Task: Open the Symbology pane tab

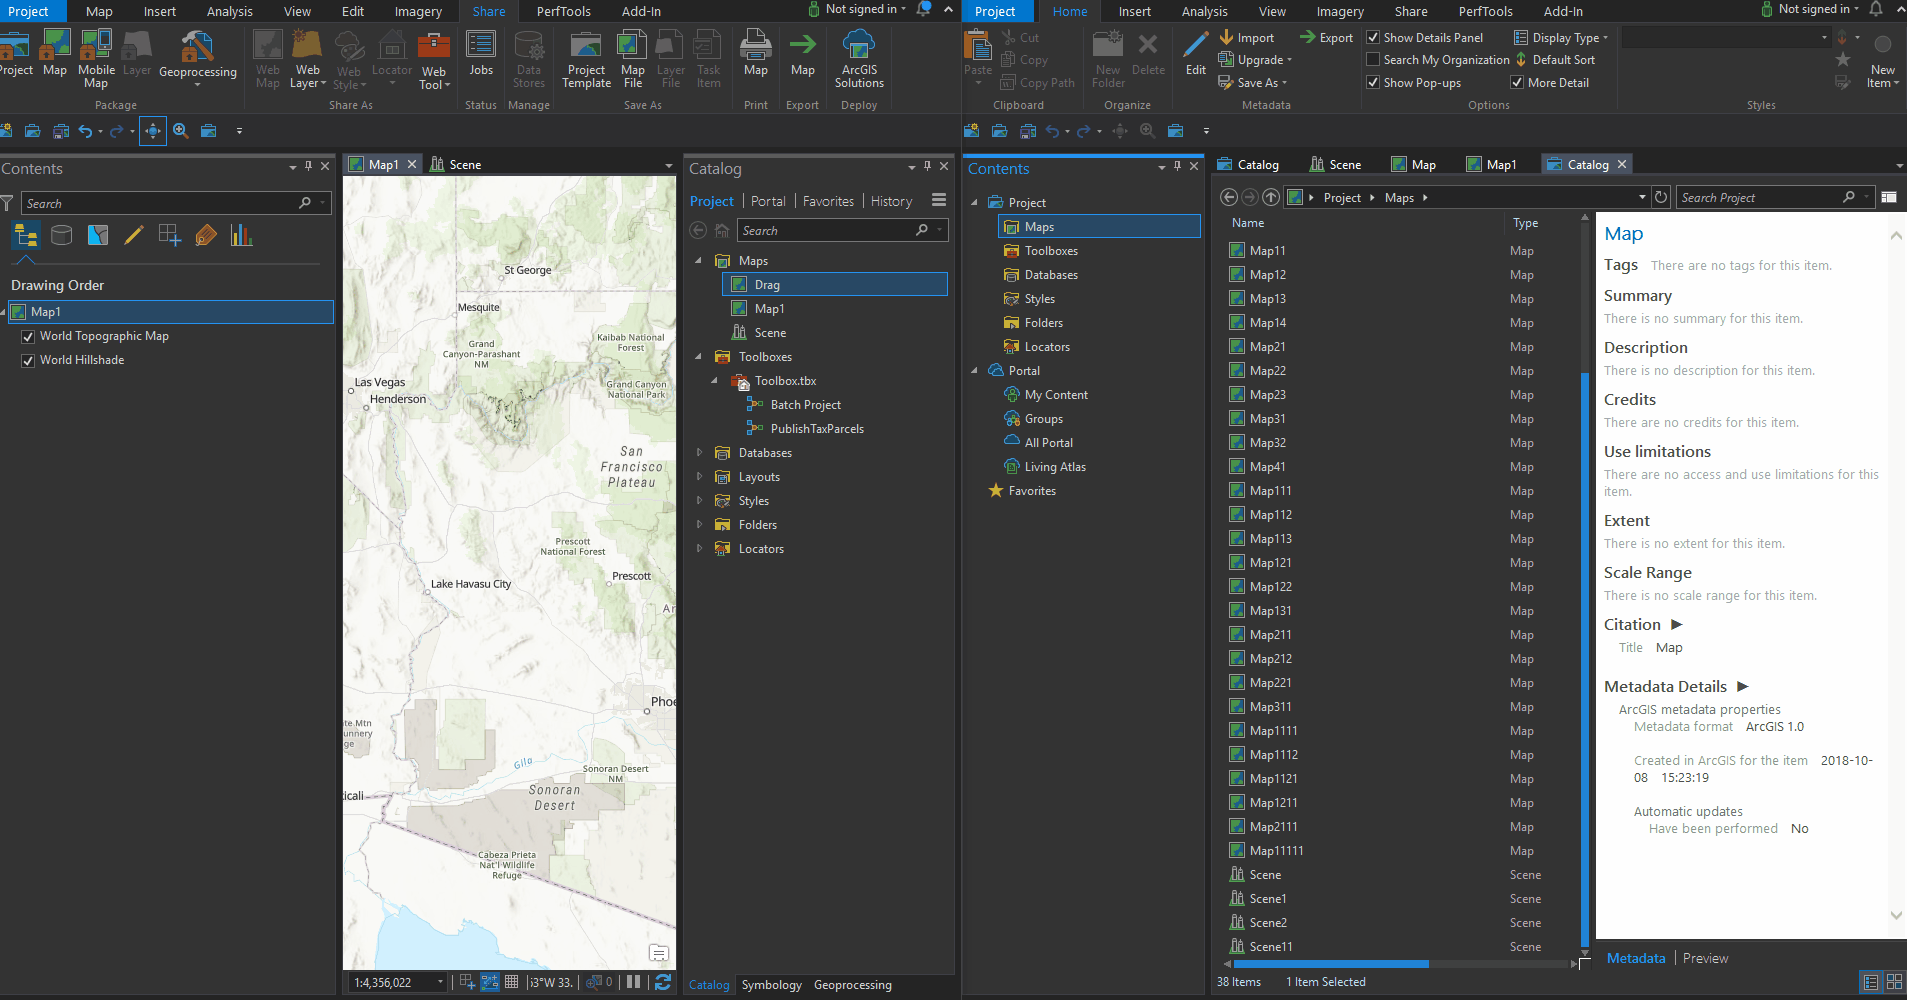Action: (771, 985)
